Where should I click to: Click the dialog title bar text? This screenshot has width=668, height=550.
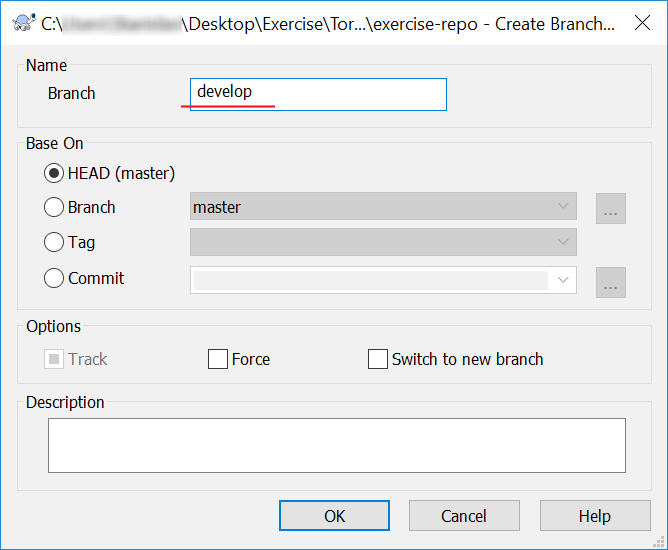[x=330, y=24]
